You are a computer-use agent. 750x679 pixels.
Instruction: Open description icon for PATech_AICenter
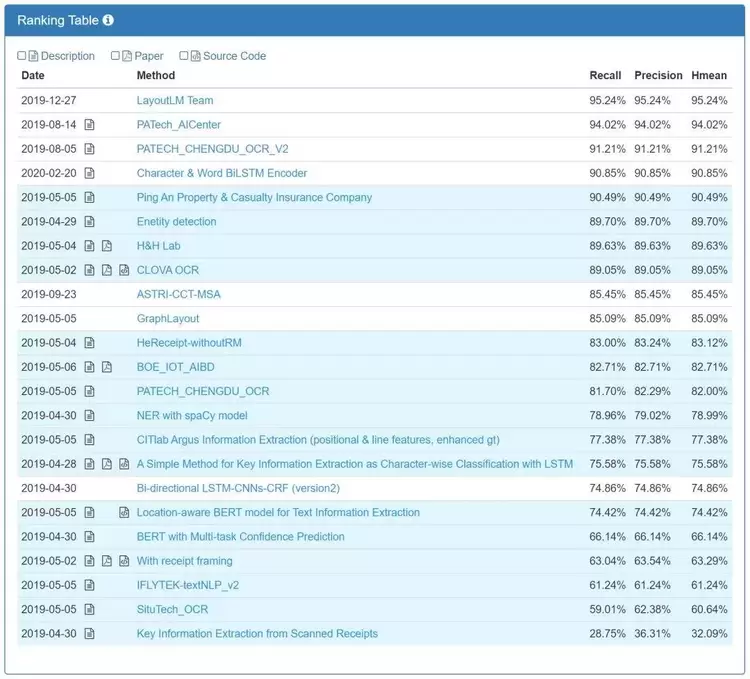(90, 125)
